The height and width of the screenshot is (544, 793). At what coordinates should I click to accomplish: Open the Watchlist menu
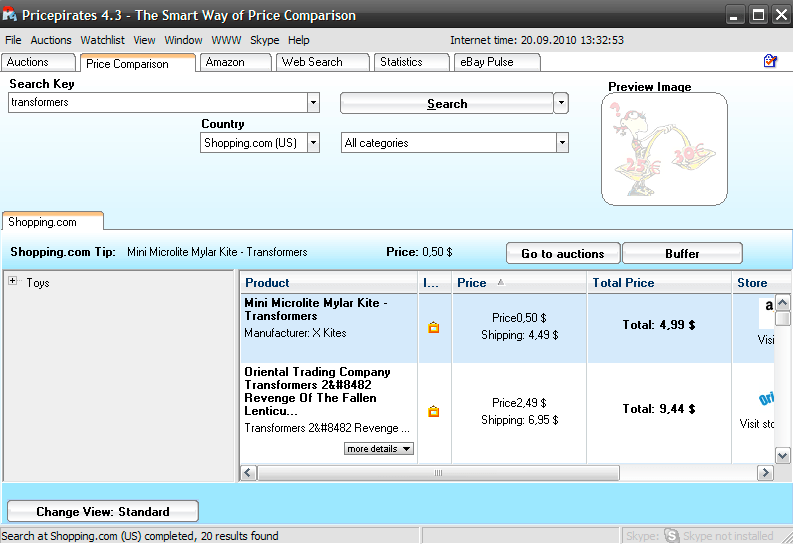coord(103,40)
